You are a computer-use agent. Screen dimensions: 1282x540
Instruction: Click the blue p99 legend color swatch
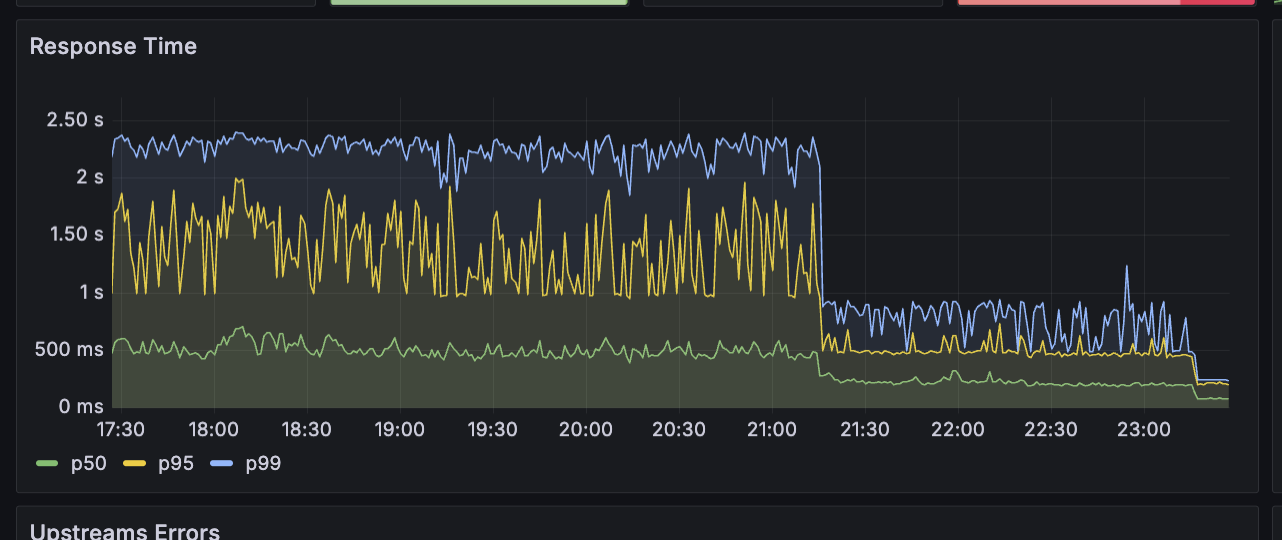pyautogui.click(x=221, y=464)
